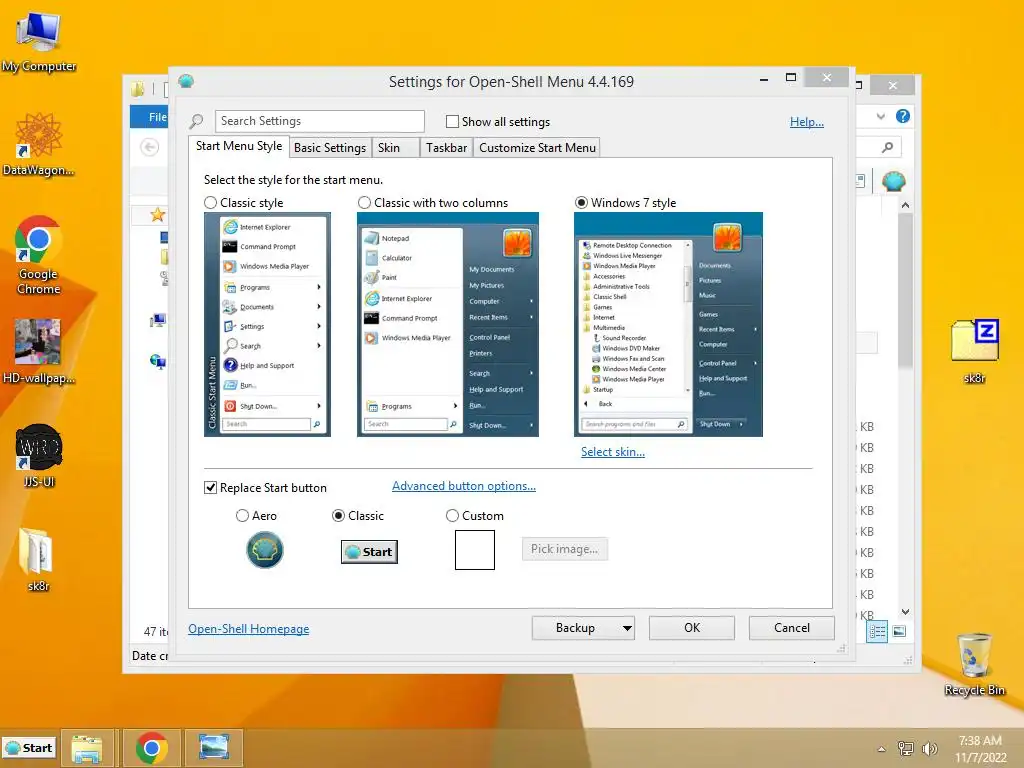Image resolution: width=1024 pixels, height=768 pixels.
Task: Open Advanced button options link
Action: (464, 486)
